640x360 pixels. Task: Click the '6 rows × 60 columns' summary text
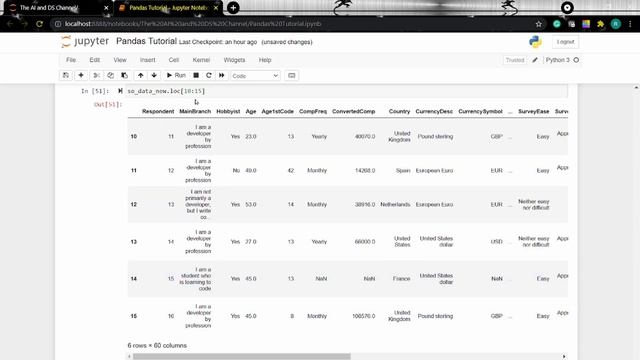[x=157, y=345]
